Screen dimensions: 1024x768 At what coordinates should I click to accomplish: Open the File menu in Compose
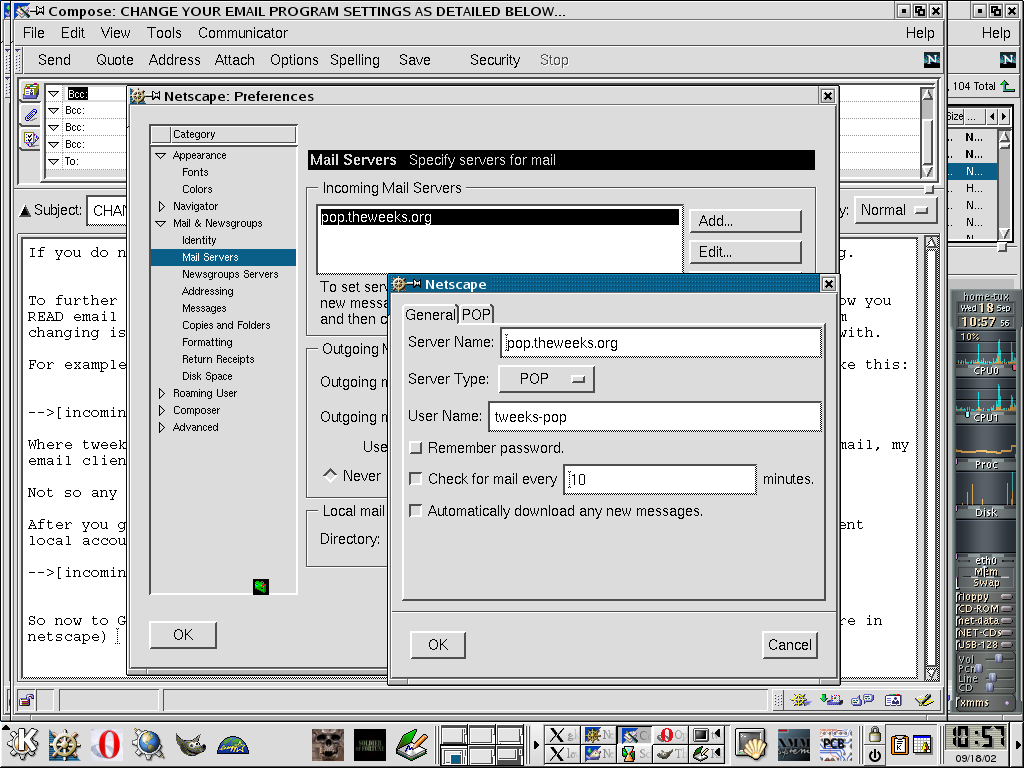(x=33, y=33)
